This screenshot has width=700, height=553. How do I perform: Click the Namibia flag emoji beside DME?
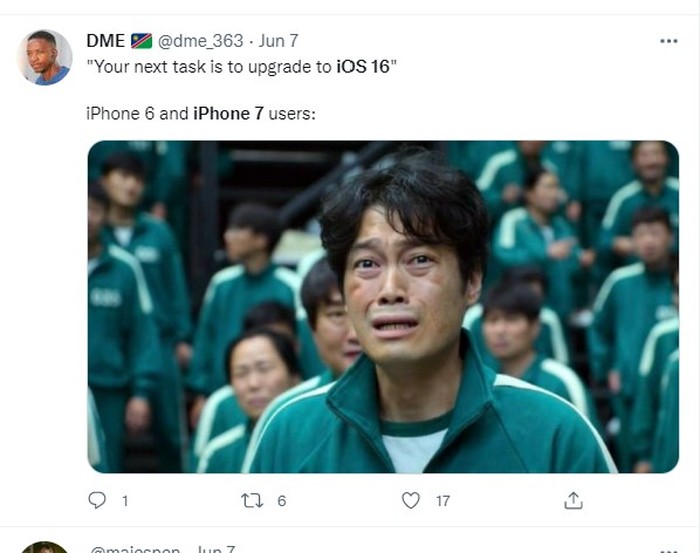tap(142, 41)
